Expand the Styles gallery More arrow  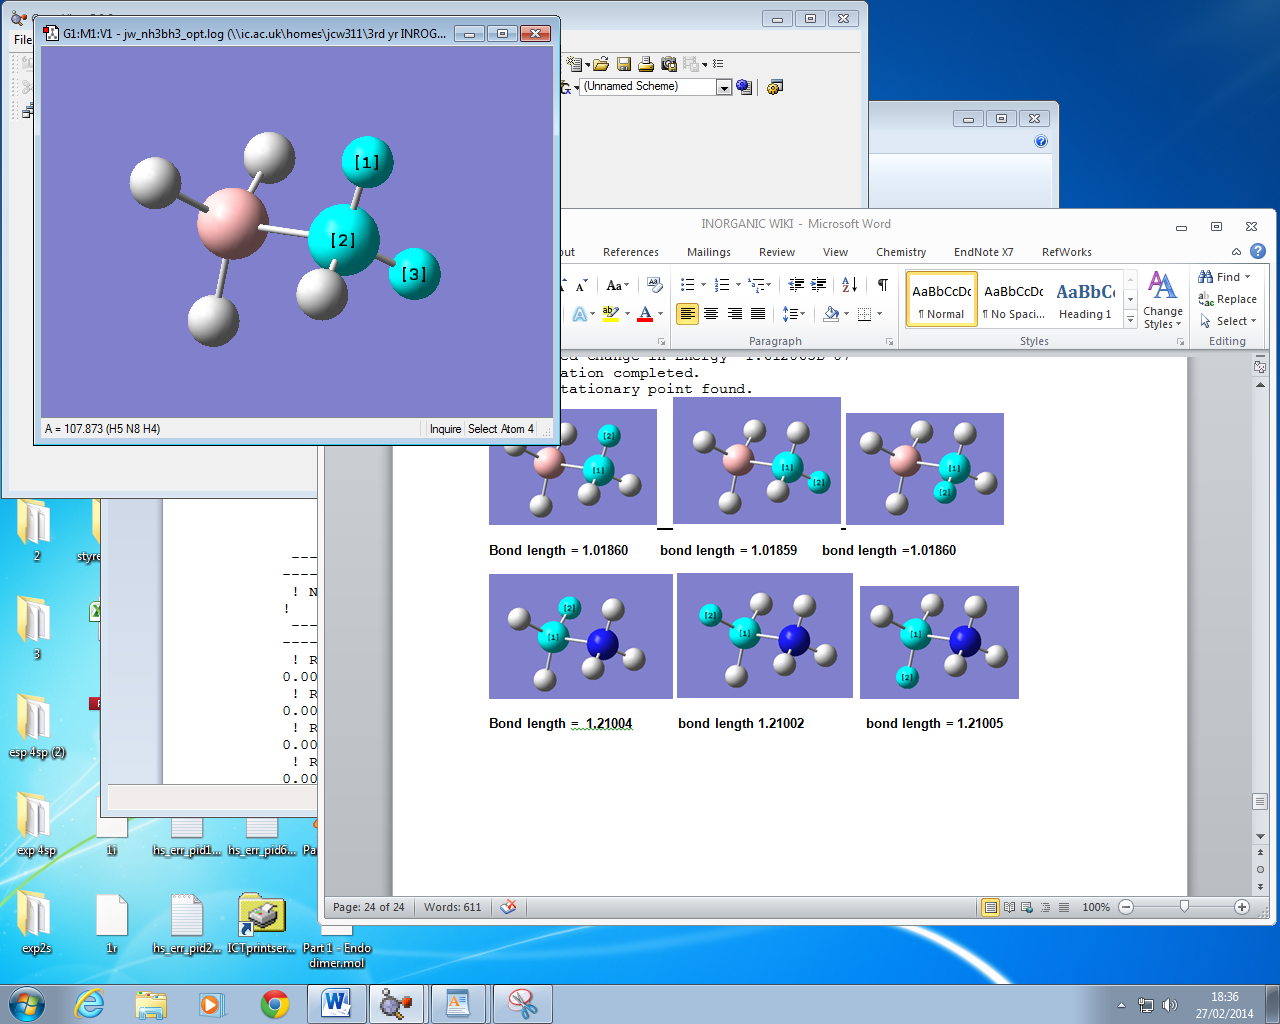[x=1131, y=319]
